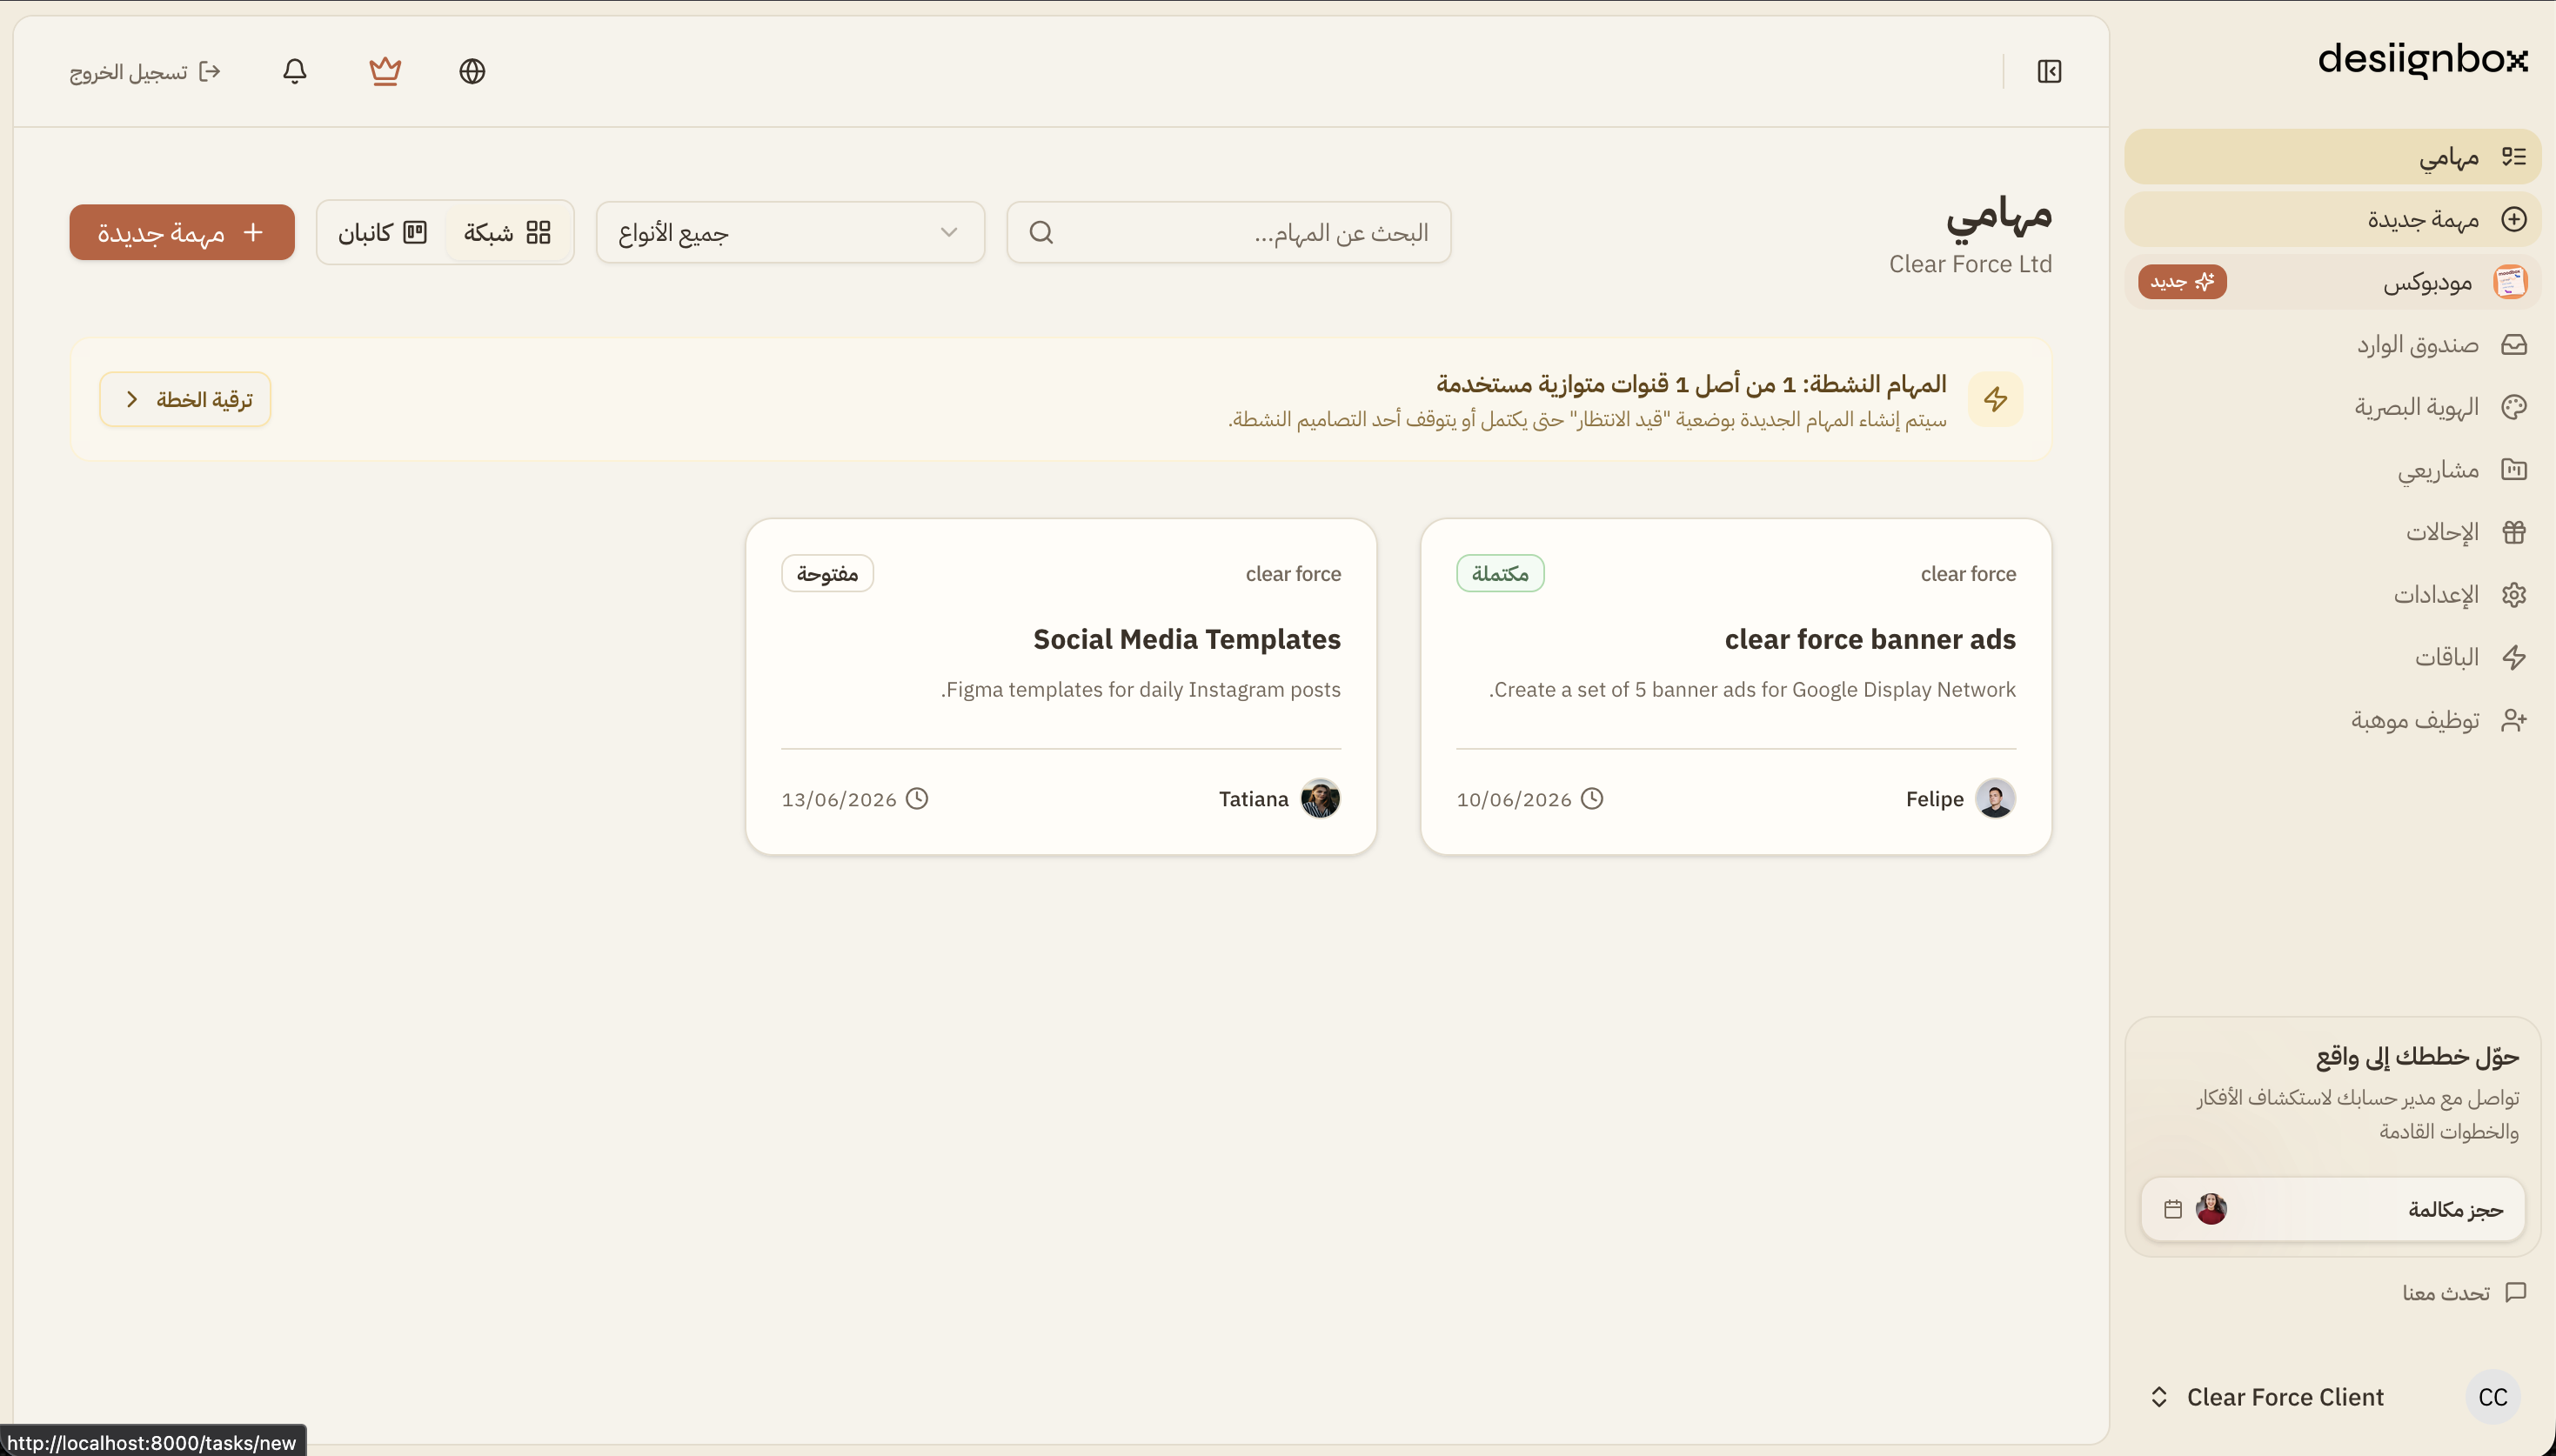This screenshot has height=1456, width=2556.
Task: Click the desiignbox logo
Action: coord(2422,59)
